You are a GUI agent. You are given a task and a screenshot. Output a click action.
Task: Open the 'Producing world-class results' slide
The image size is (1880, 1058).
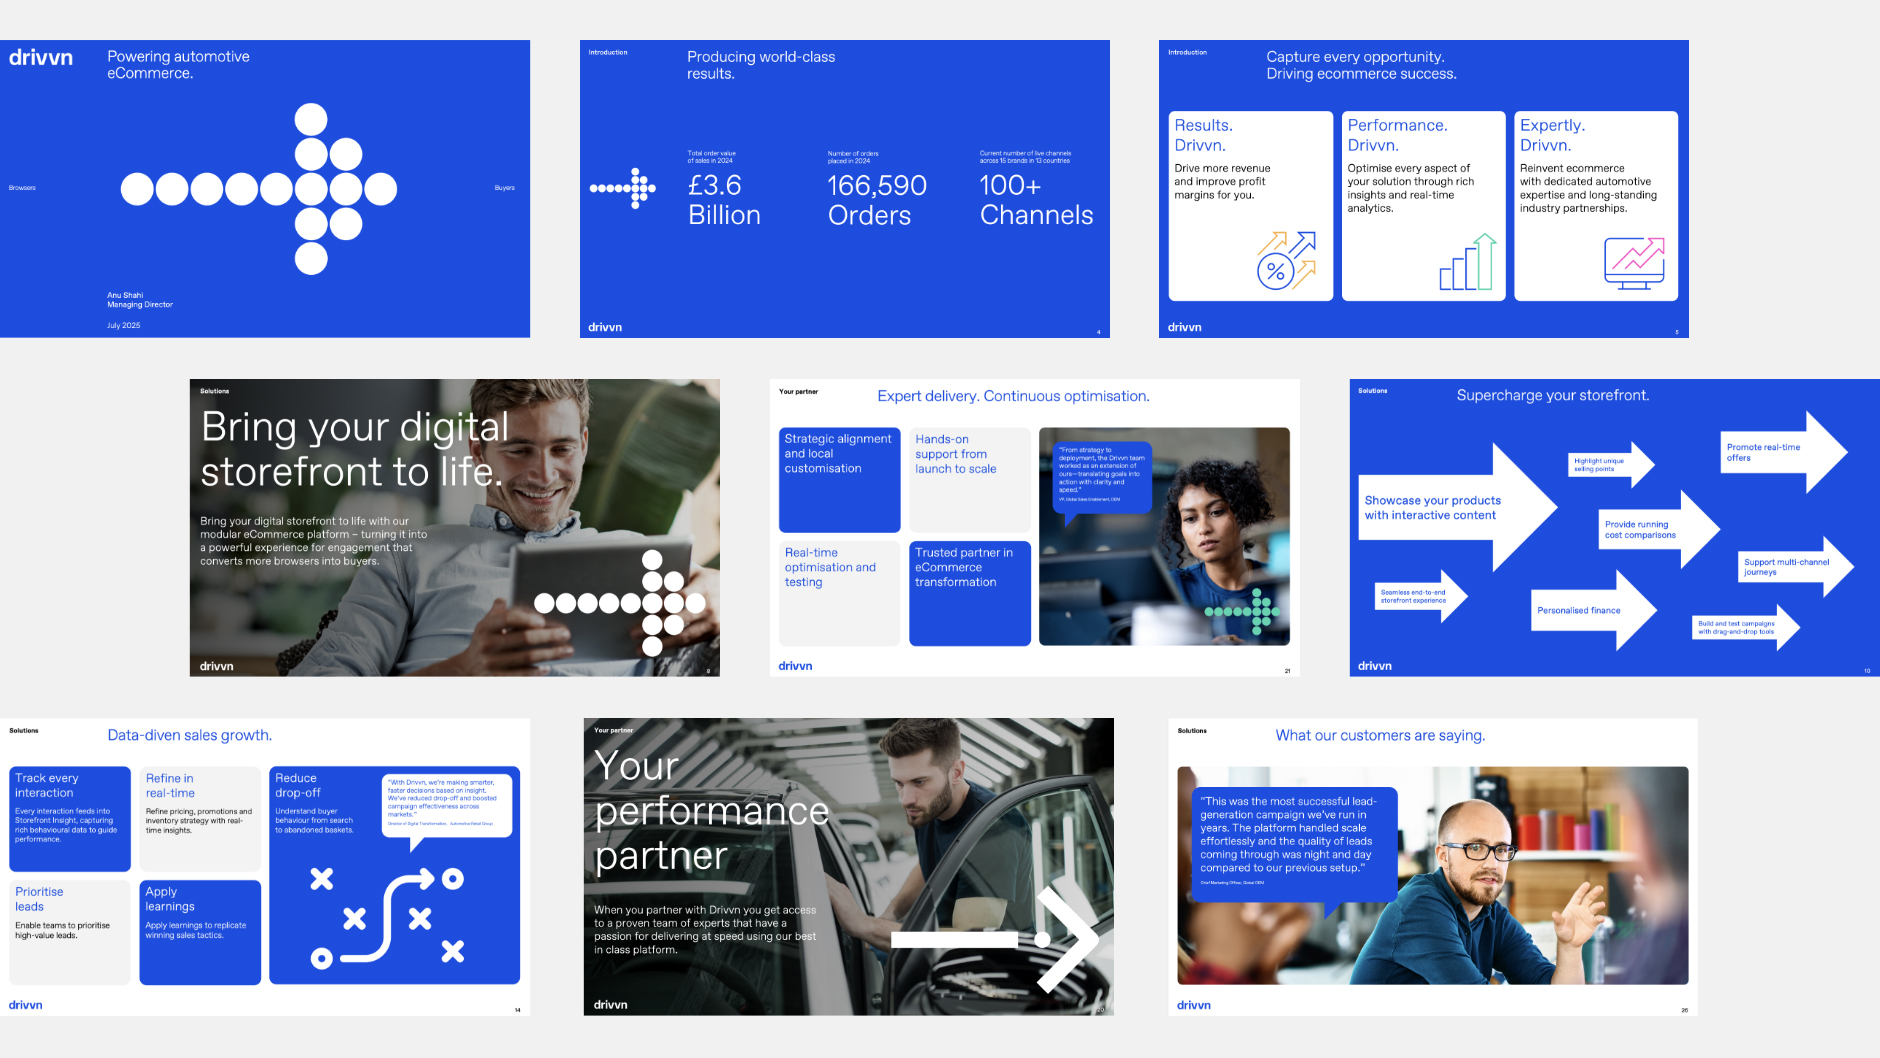pos(845,189)
